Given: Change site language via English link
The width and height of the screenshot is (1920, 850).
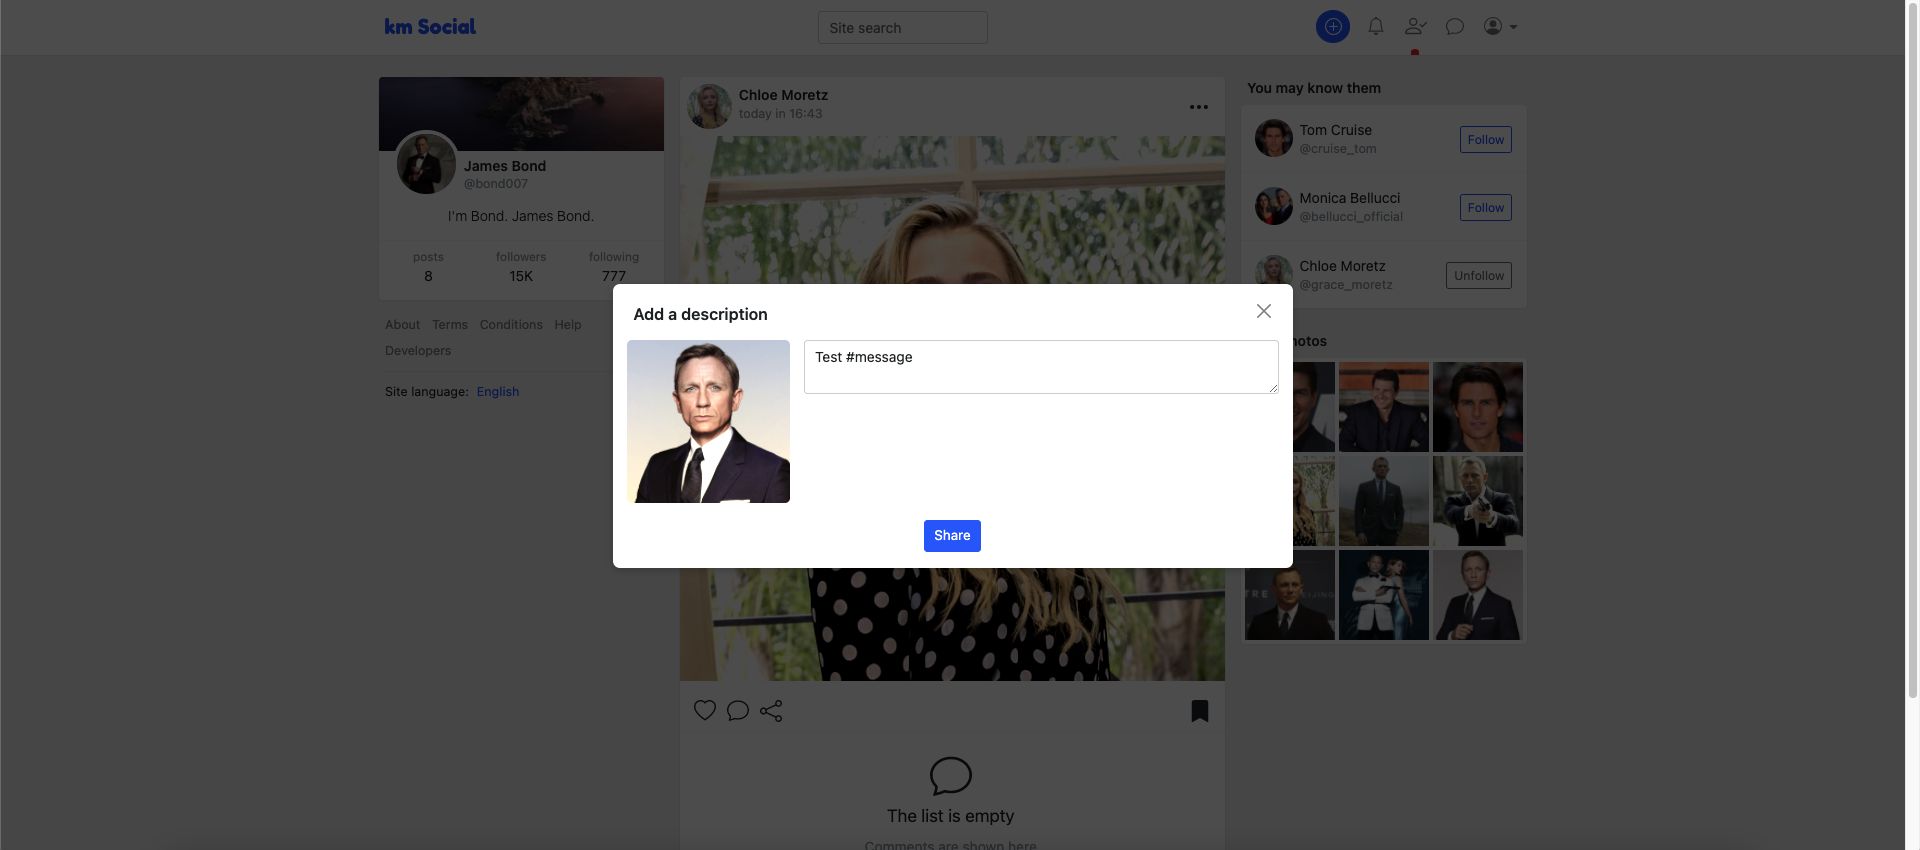Looking at the screenshot, I should [x=498, y=392].
